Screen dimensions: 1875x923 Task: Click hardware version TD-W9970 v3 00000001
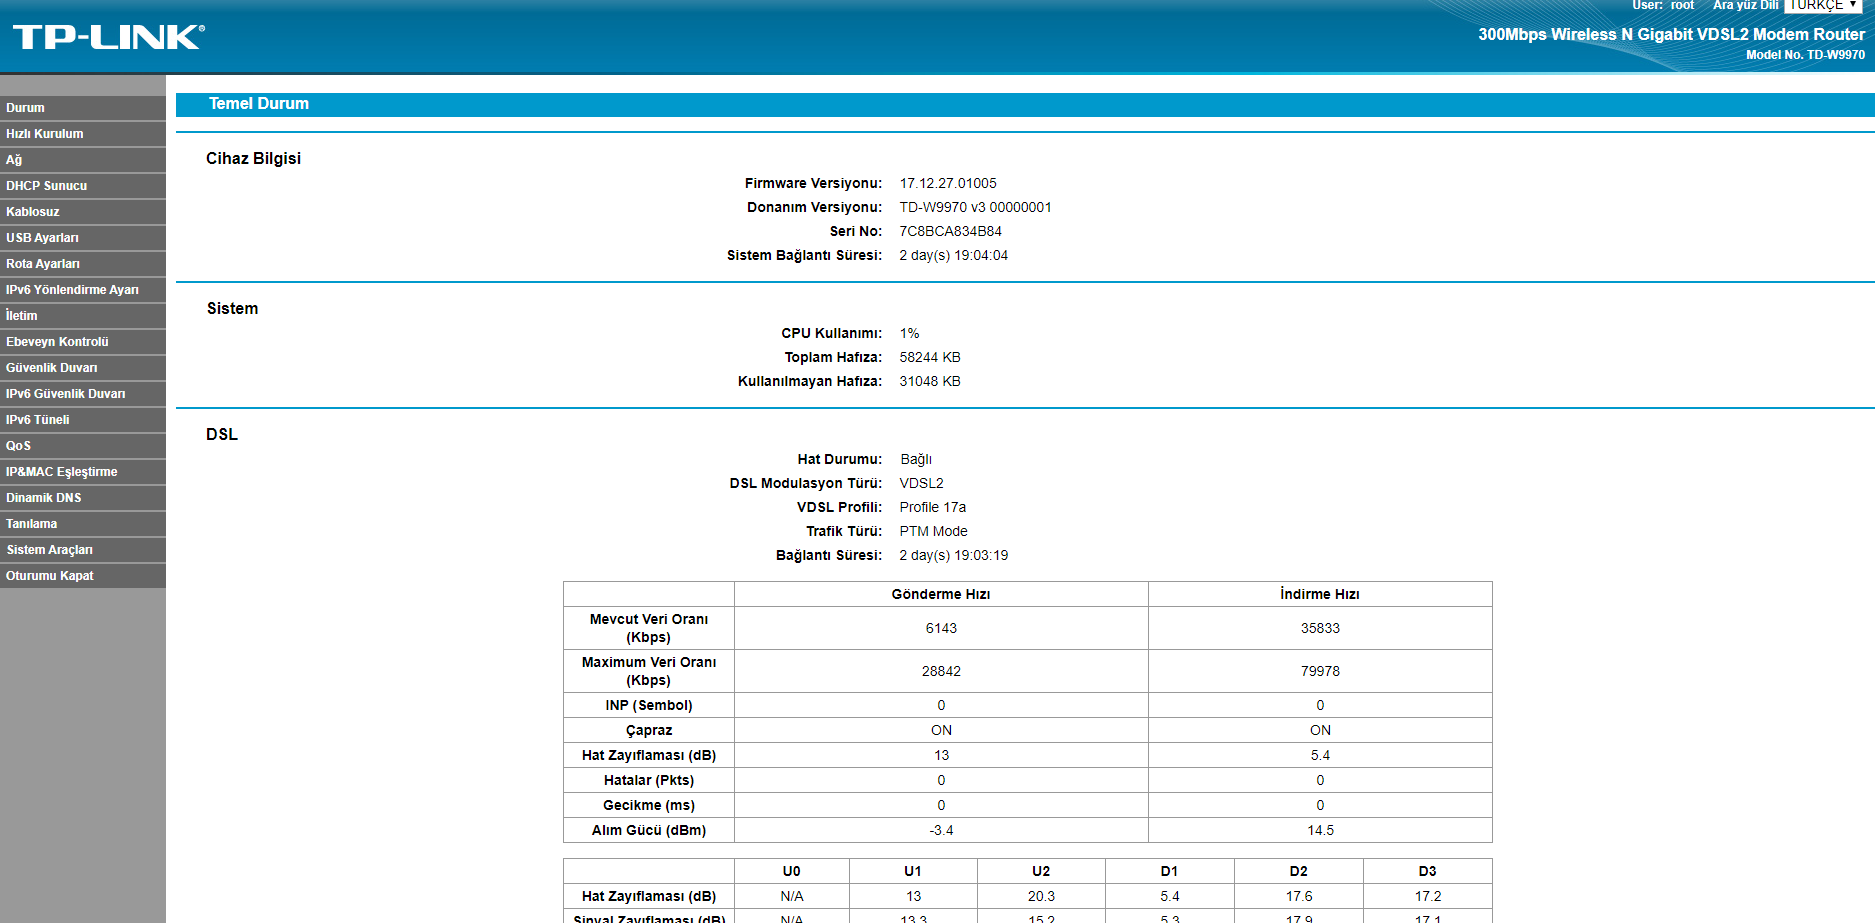click(975, 208)
